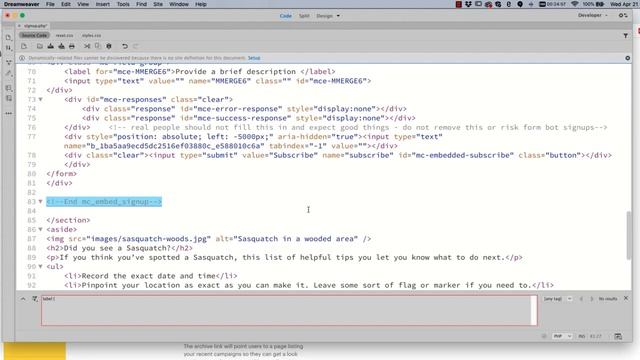Screen dimensions: 640x360
Task: Open the View menu
Action: point(83,4)
